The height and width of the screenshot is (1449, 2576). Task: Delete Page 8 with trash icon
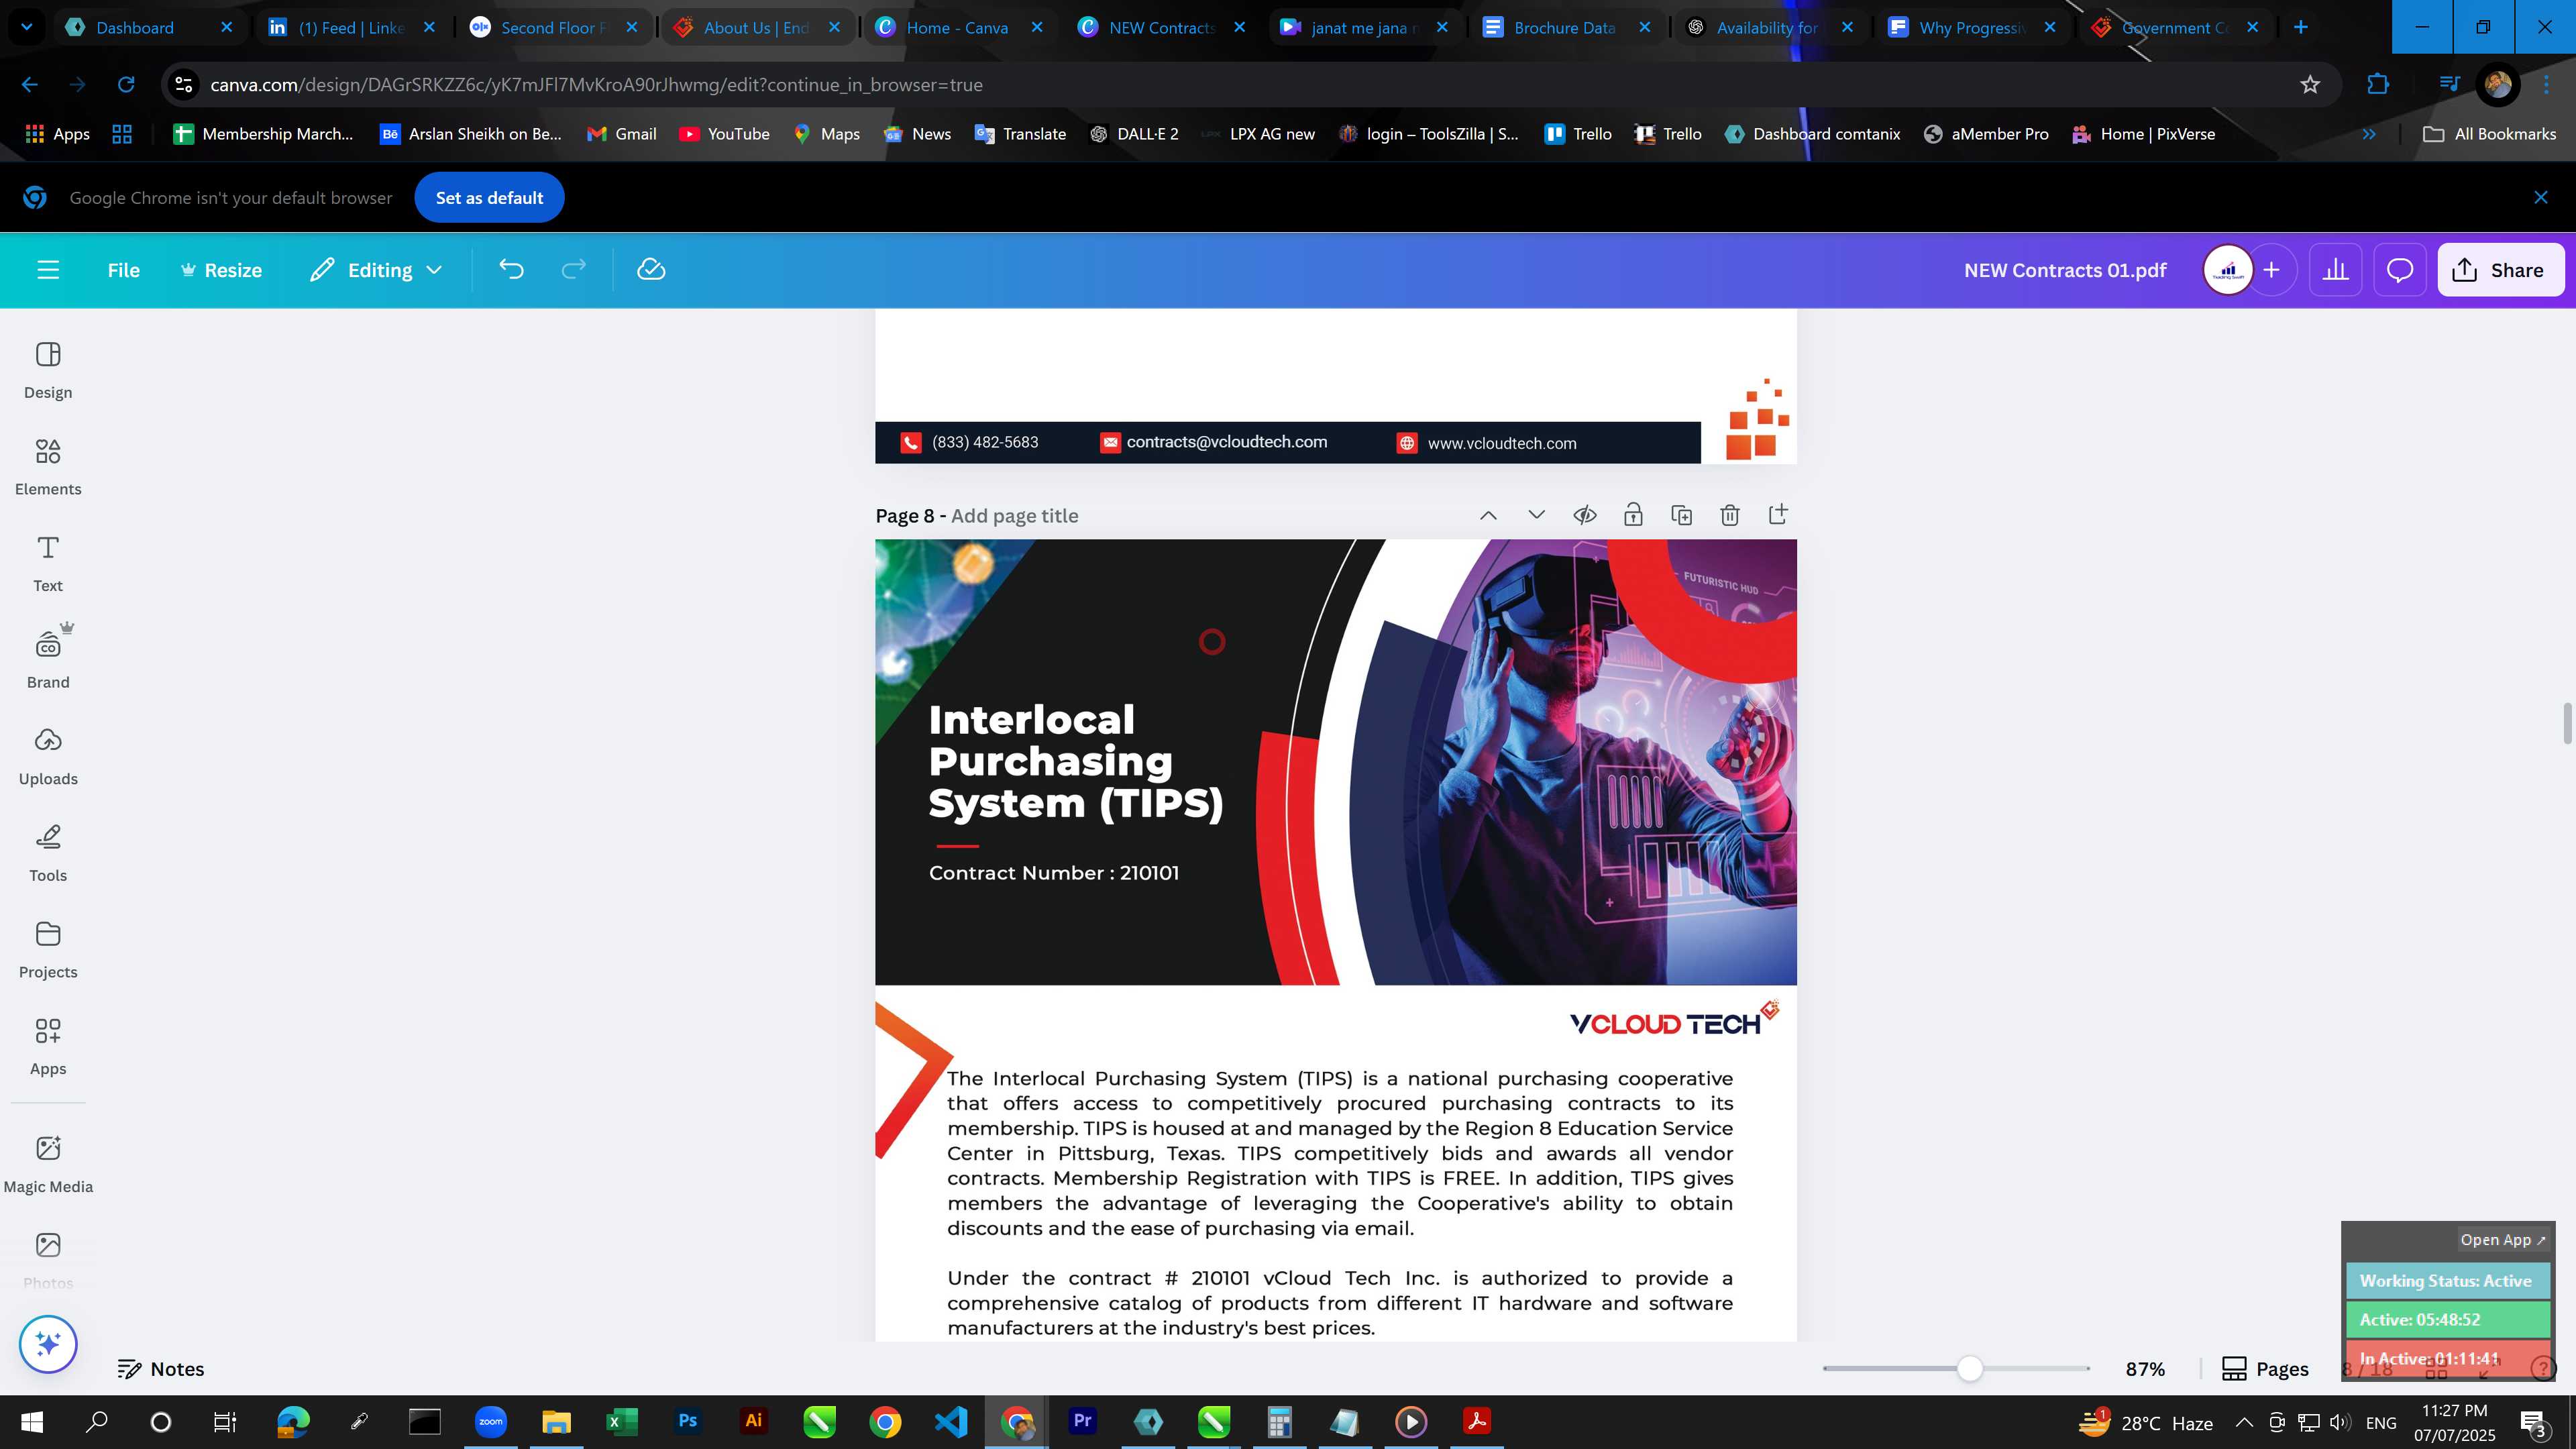coord(1730,516)
